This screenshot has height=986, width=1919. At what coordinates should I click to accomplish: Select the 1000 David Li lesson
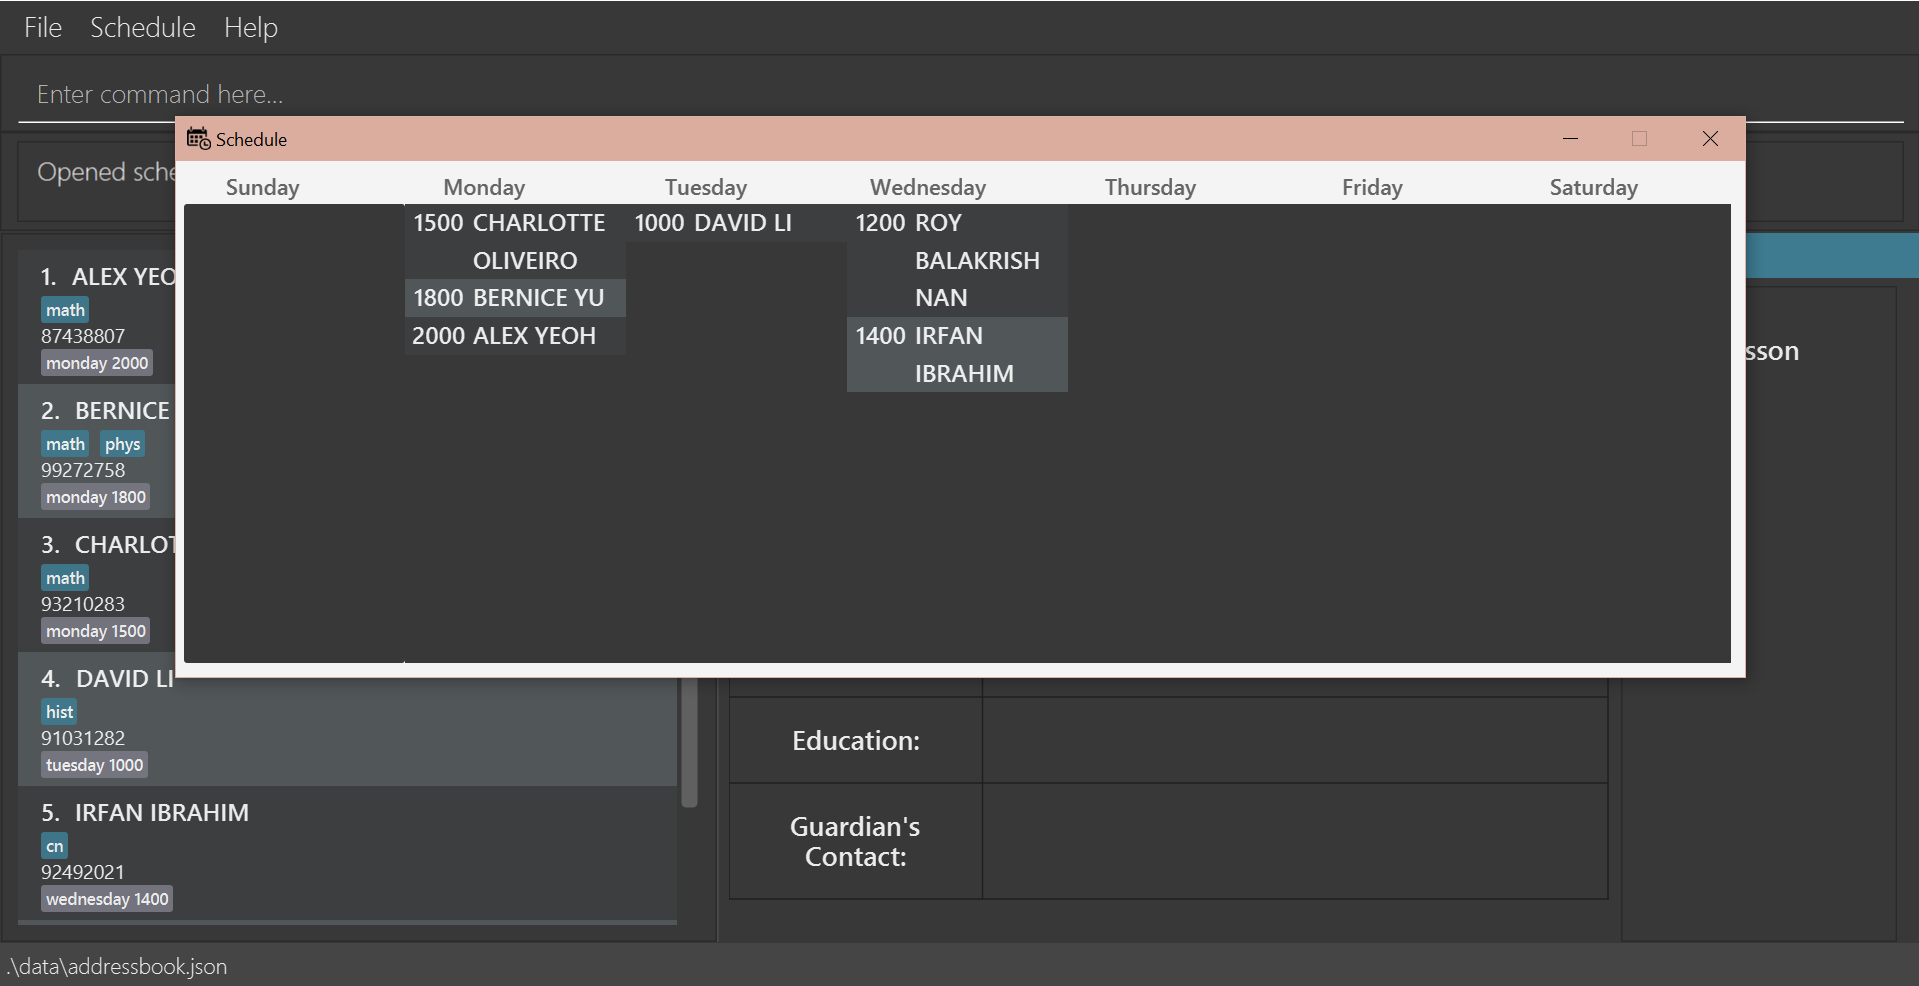736,223
